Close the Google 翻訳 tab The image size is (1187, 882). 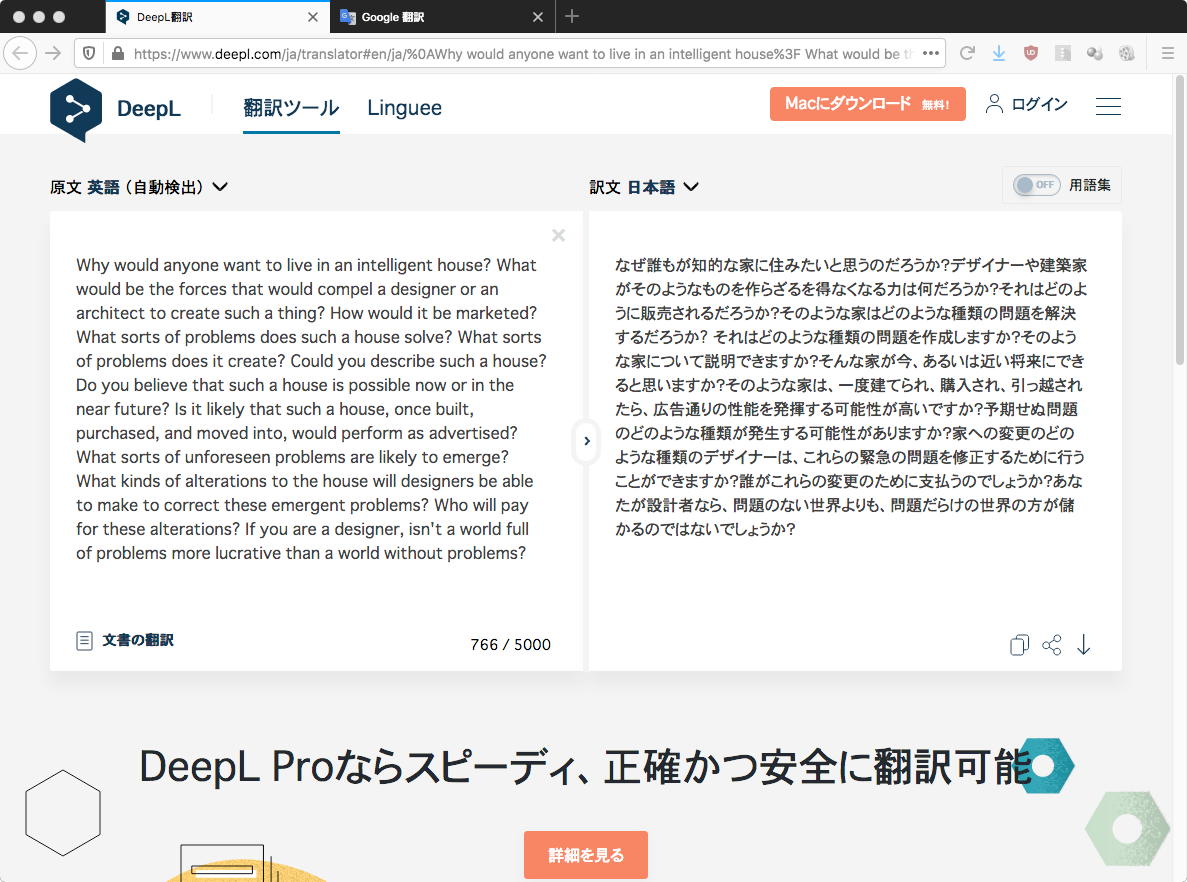(x=537, y=17)
